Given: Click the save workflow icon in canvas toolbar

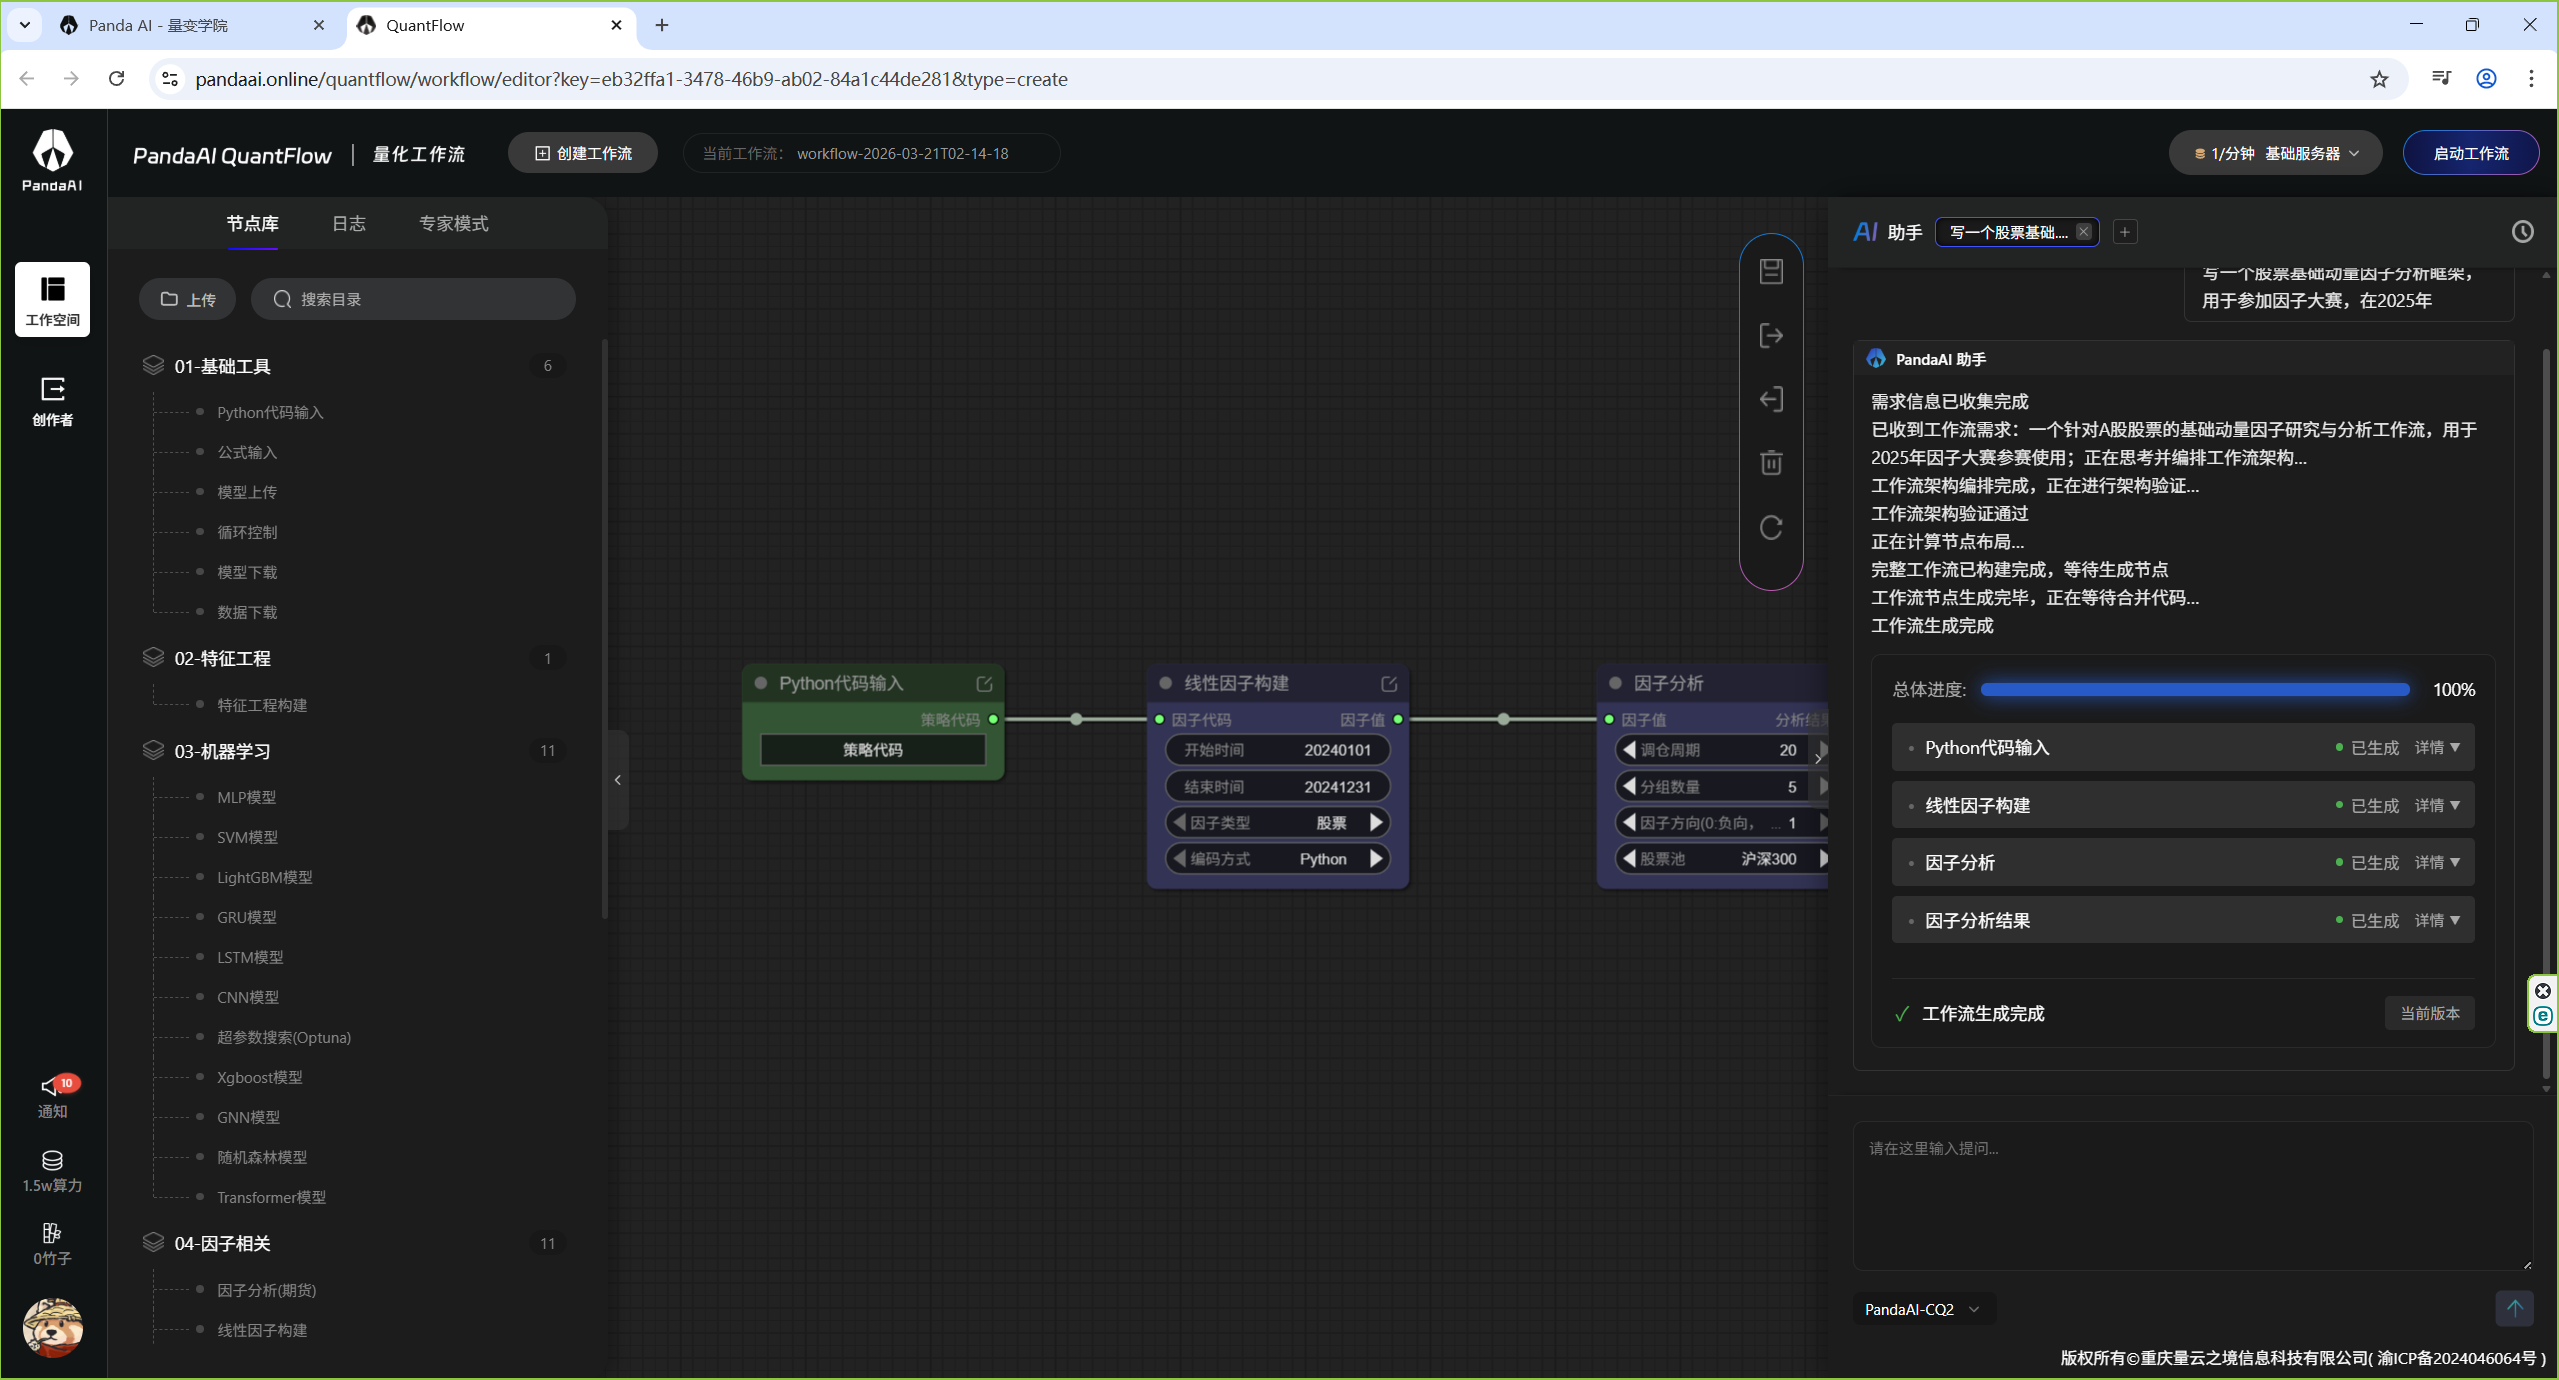Looking at the screenshot, I should pos(1771,271).
